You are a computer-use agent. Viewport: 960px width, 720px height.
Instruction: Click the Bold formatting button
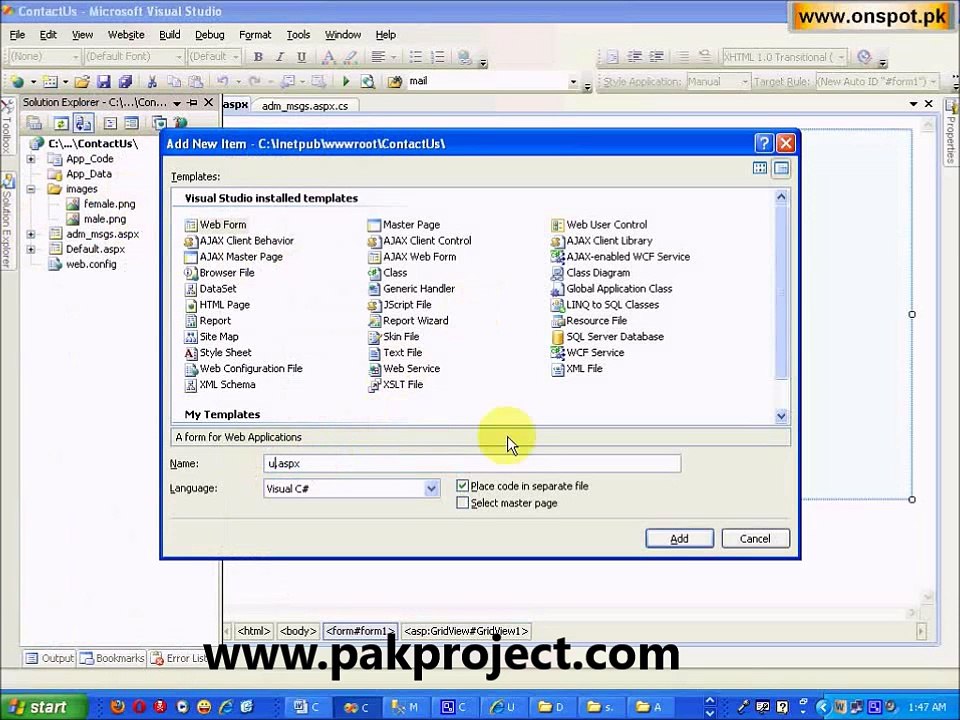258,57
